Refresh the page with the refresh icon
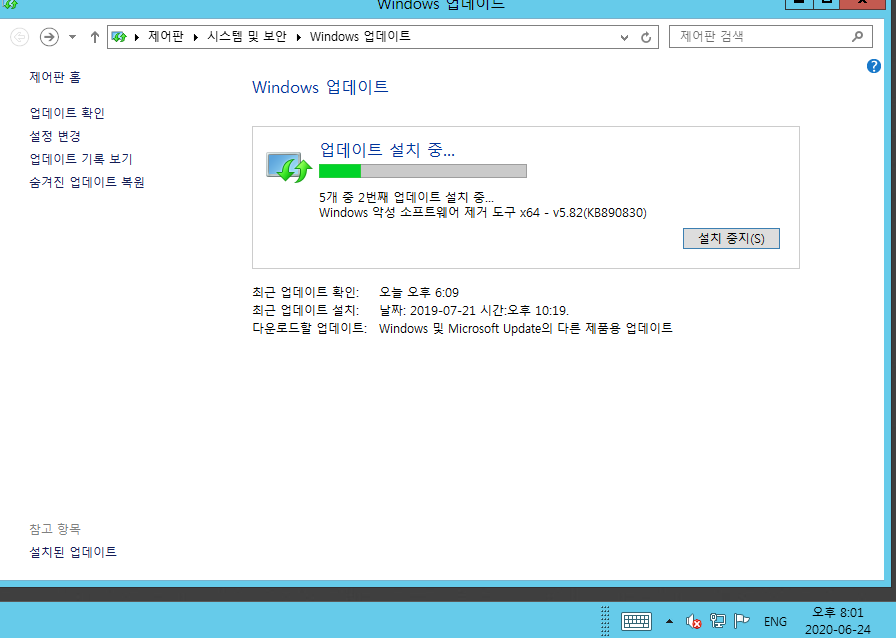Image resolution: width=896 pixels, height=638 pixels. pos(646,37)
